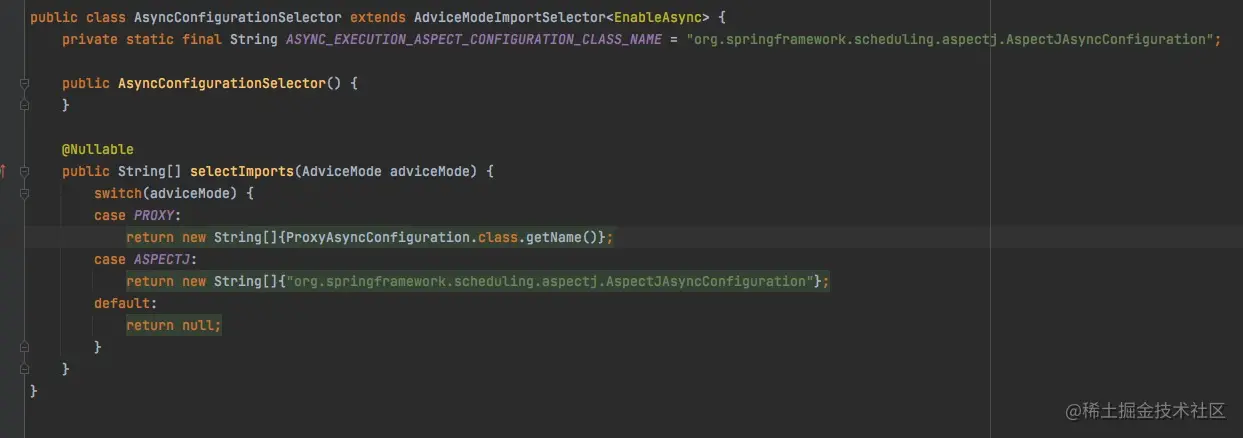This screenshot has width=1243, height=438.
Task: Click the 'final' keyword
Action: click(202, 39)
